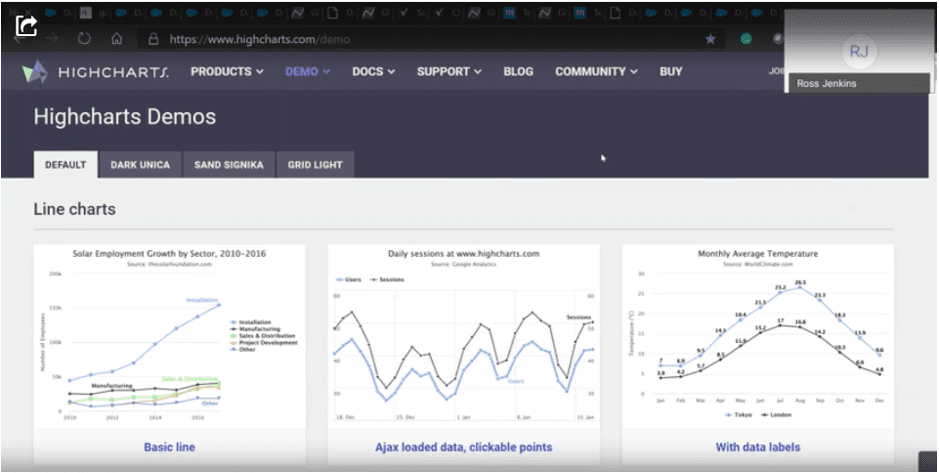Open the Basic line demo link
Screen dimensions: 939x473
click(x=169, y=447)
